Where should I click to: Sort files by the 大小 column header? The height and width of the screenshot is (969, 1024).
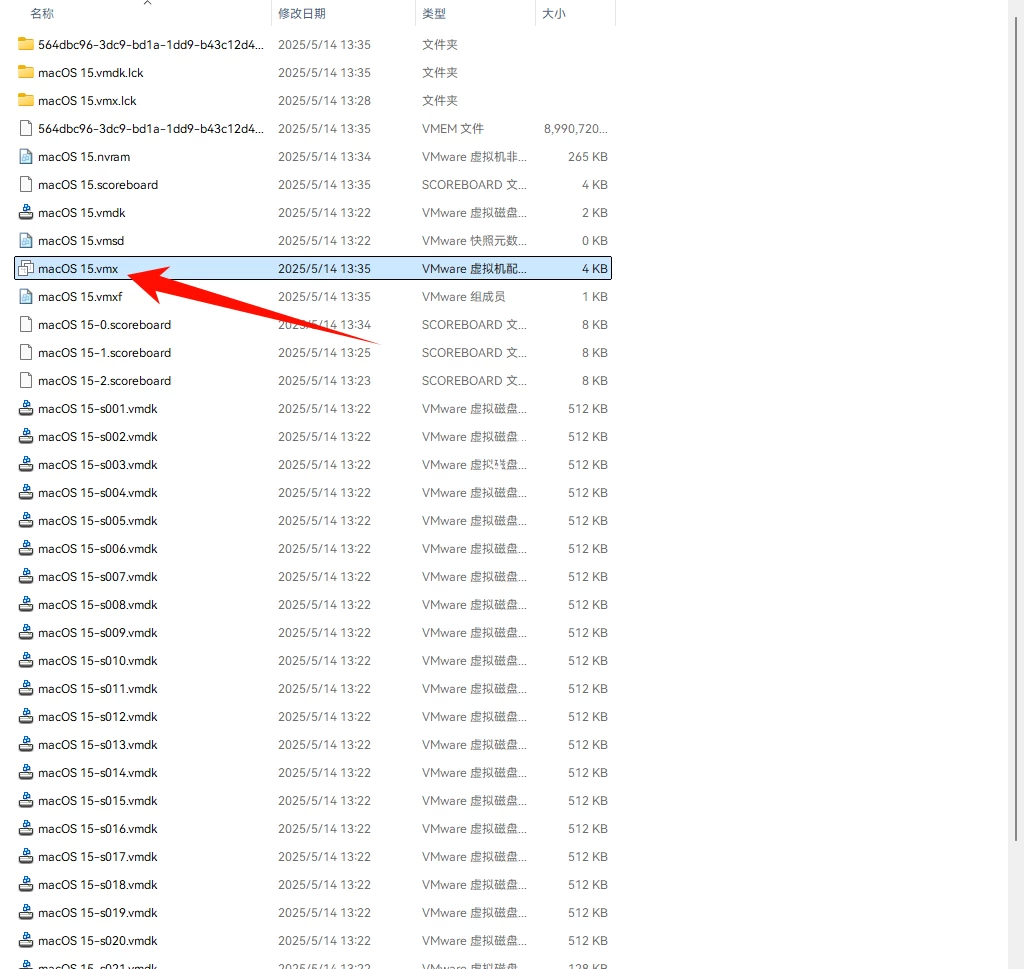click(x=554, y=14)
